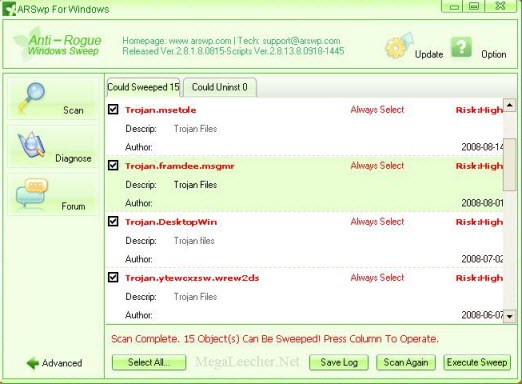Screen dimensions: 522x384
Task: Select the Trojan.ytewcxzsw.wrew2ds entry name
Action: tap(192, 278)
